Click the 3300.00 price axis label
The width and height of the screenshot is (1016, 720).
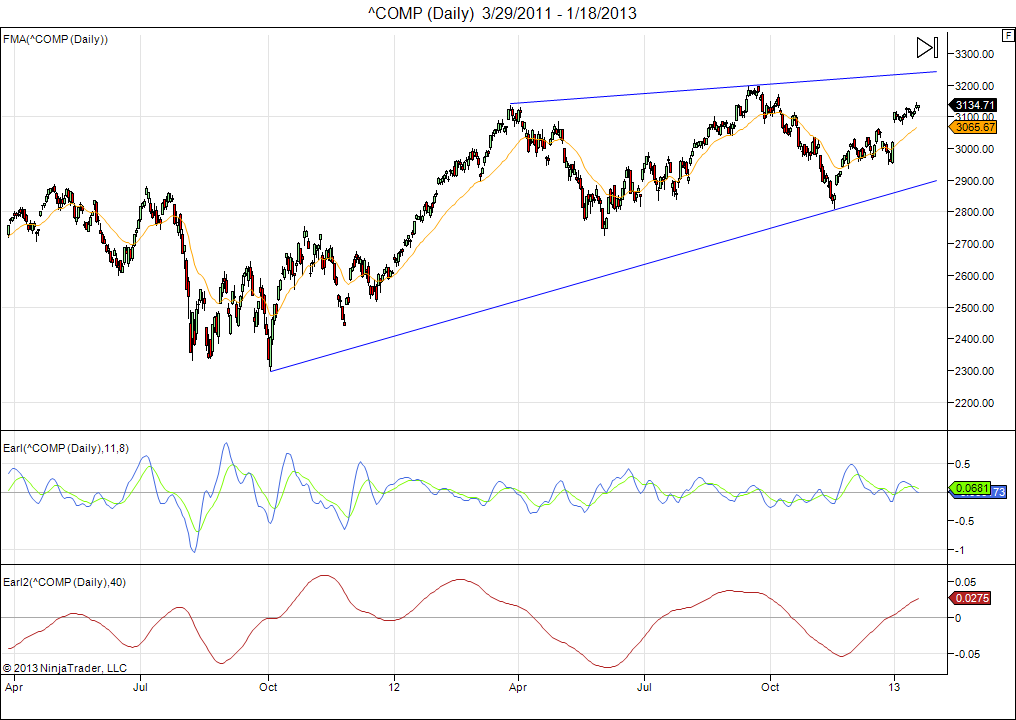coord(973,54)
